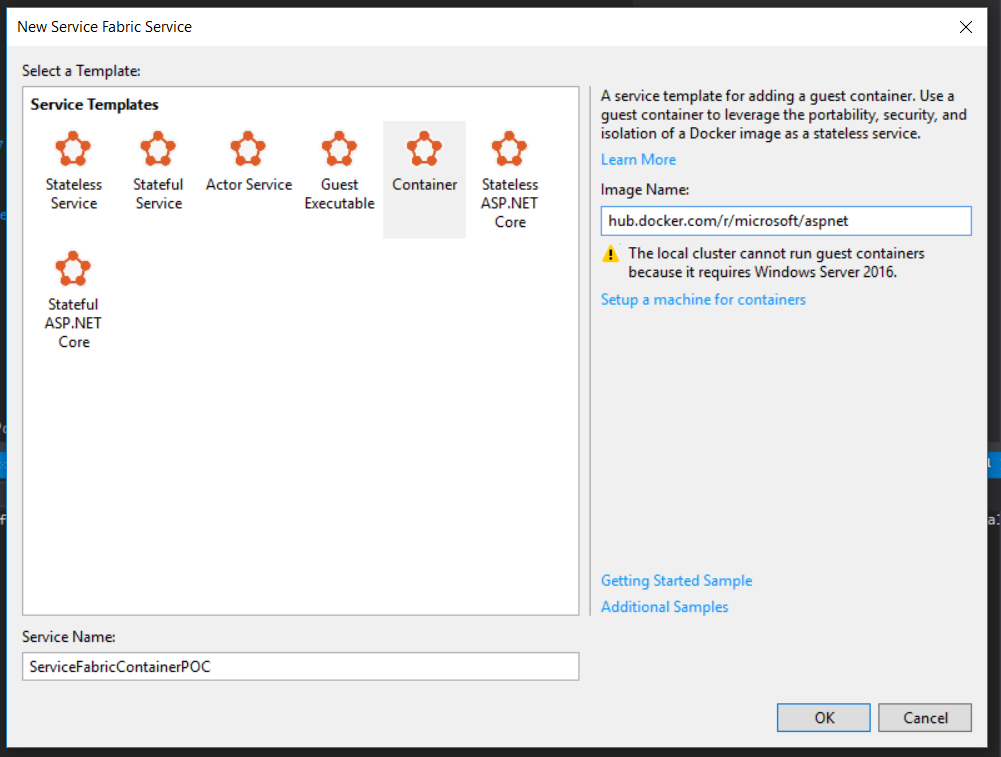
Task: Click the local cluster warning message text
Action: 776,262
